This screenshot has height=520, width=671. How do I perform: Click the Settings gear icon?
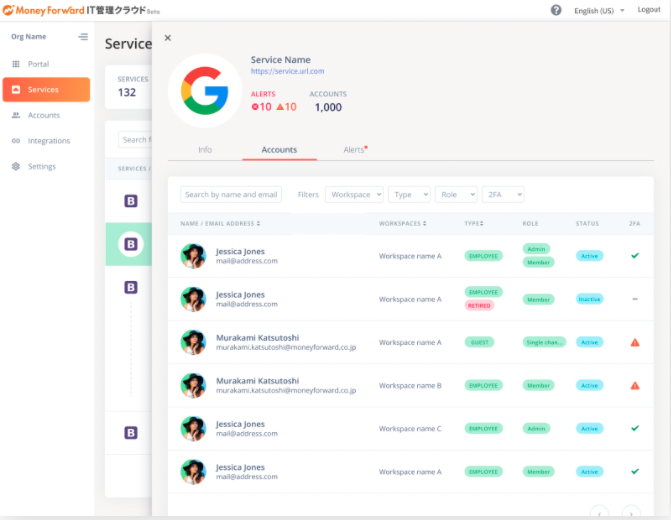coord(16,166)
